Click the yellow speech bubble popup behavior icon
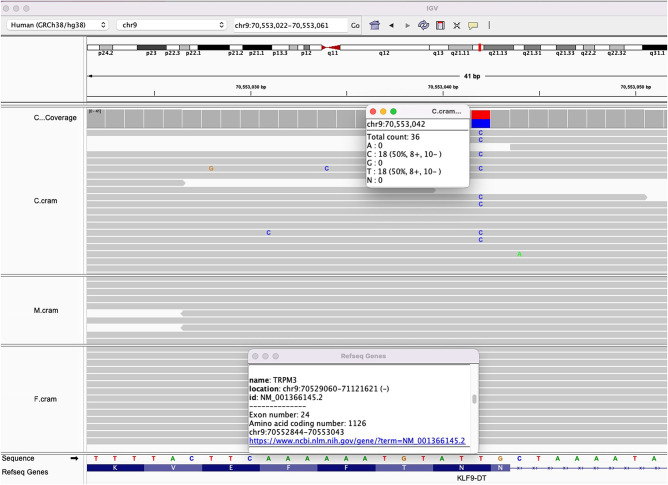This screenshot has width=668, height=485. point(473,23)
